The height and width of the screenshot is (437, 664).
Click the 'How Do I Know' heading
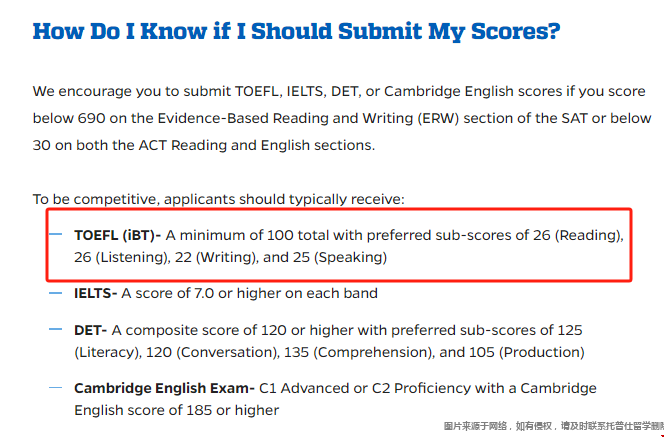click(x=296, y=31)
